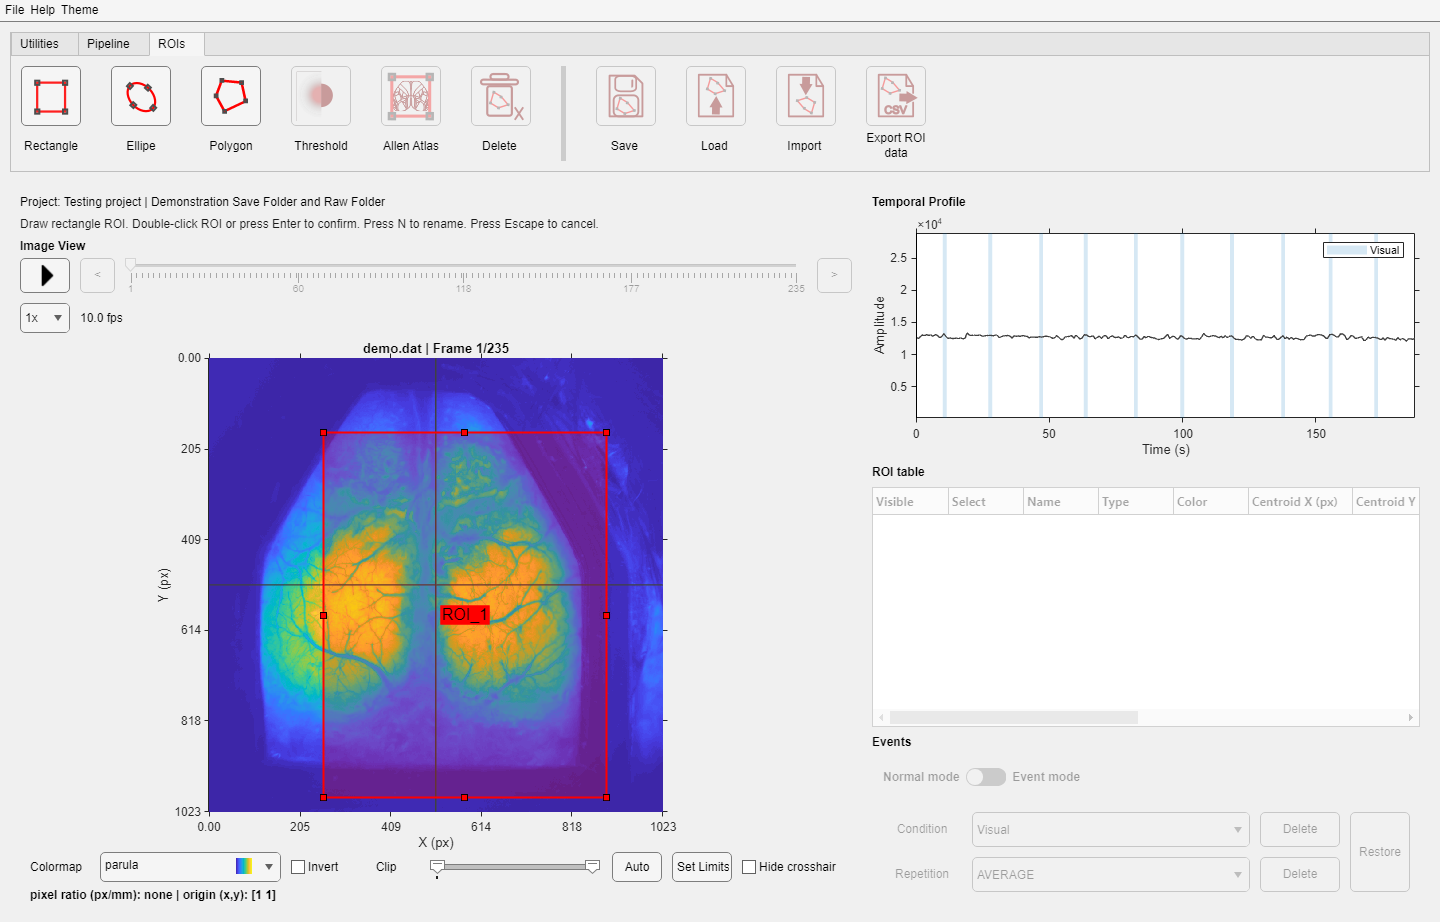This screenshot has width=1440, height=922.
Task: Click the Set Limits button
Action: point(703,867)
